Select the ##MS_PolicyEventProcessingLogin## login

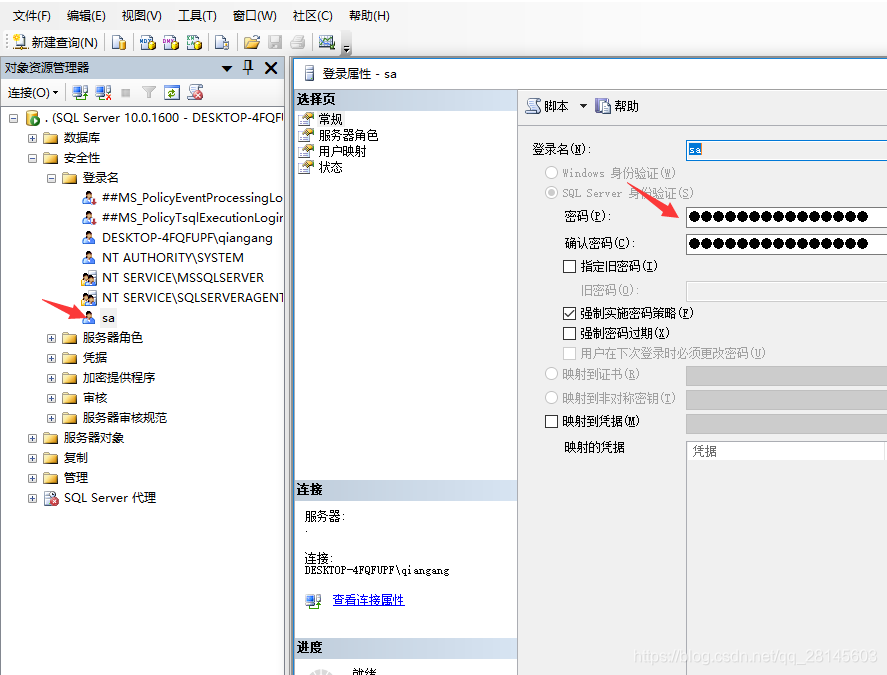click(x=192, y=197)
